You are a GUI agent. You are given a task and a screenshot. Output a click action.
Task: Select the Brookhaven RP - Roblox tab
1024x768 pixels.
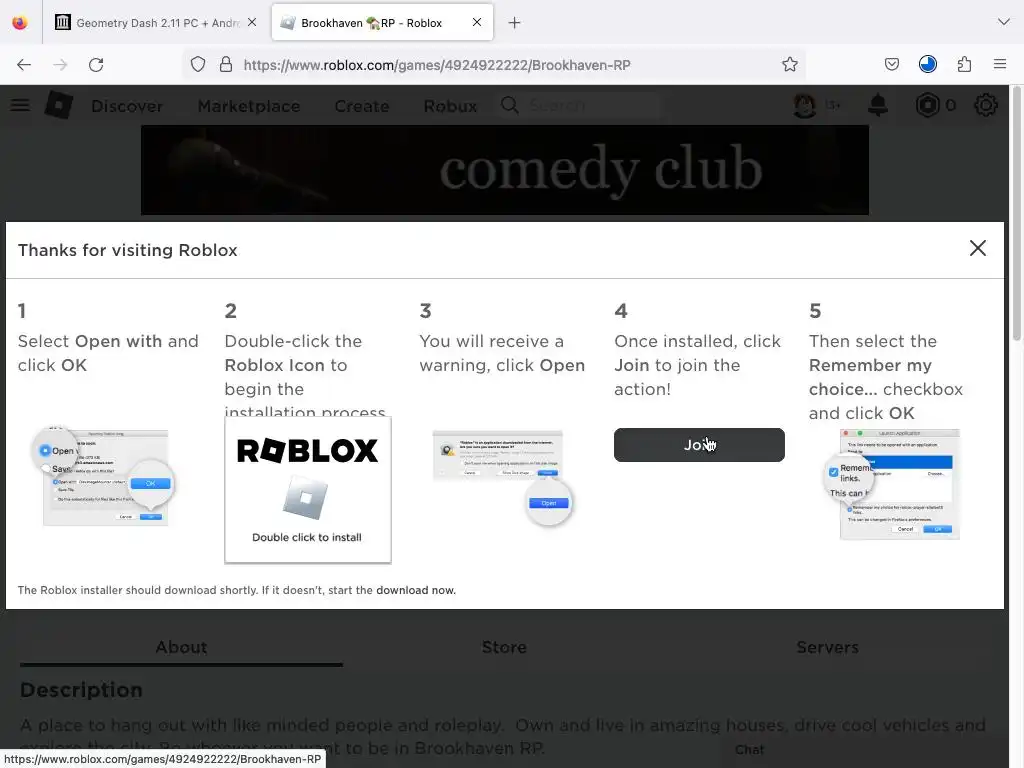point(382,23)
